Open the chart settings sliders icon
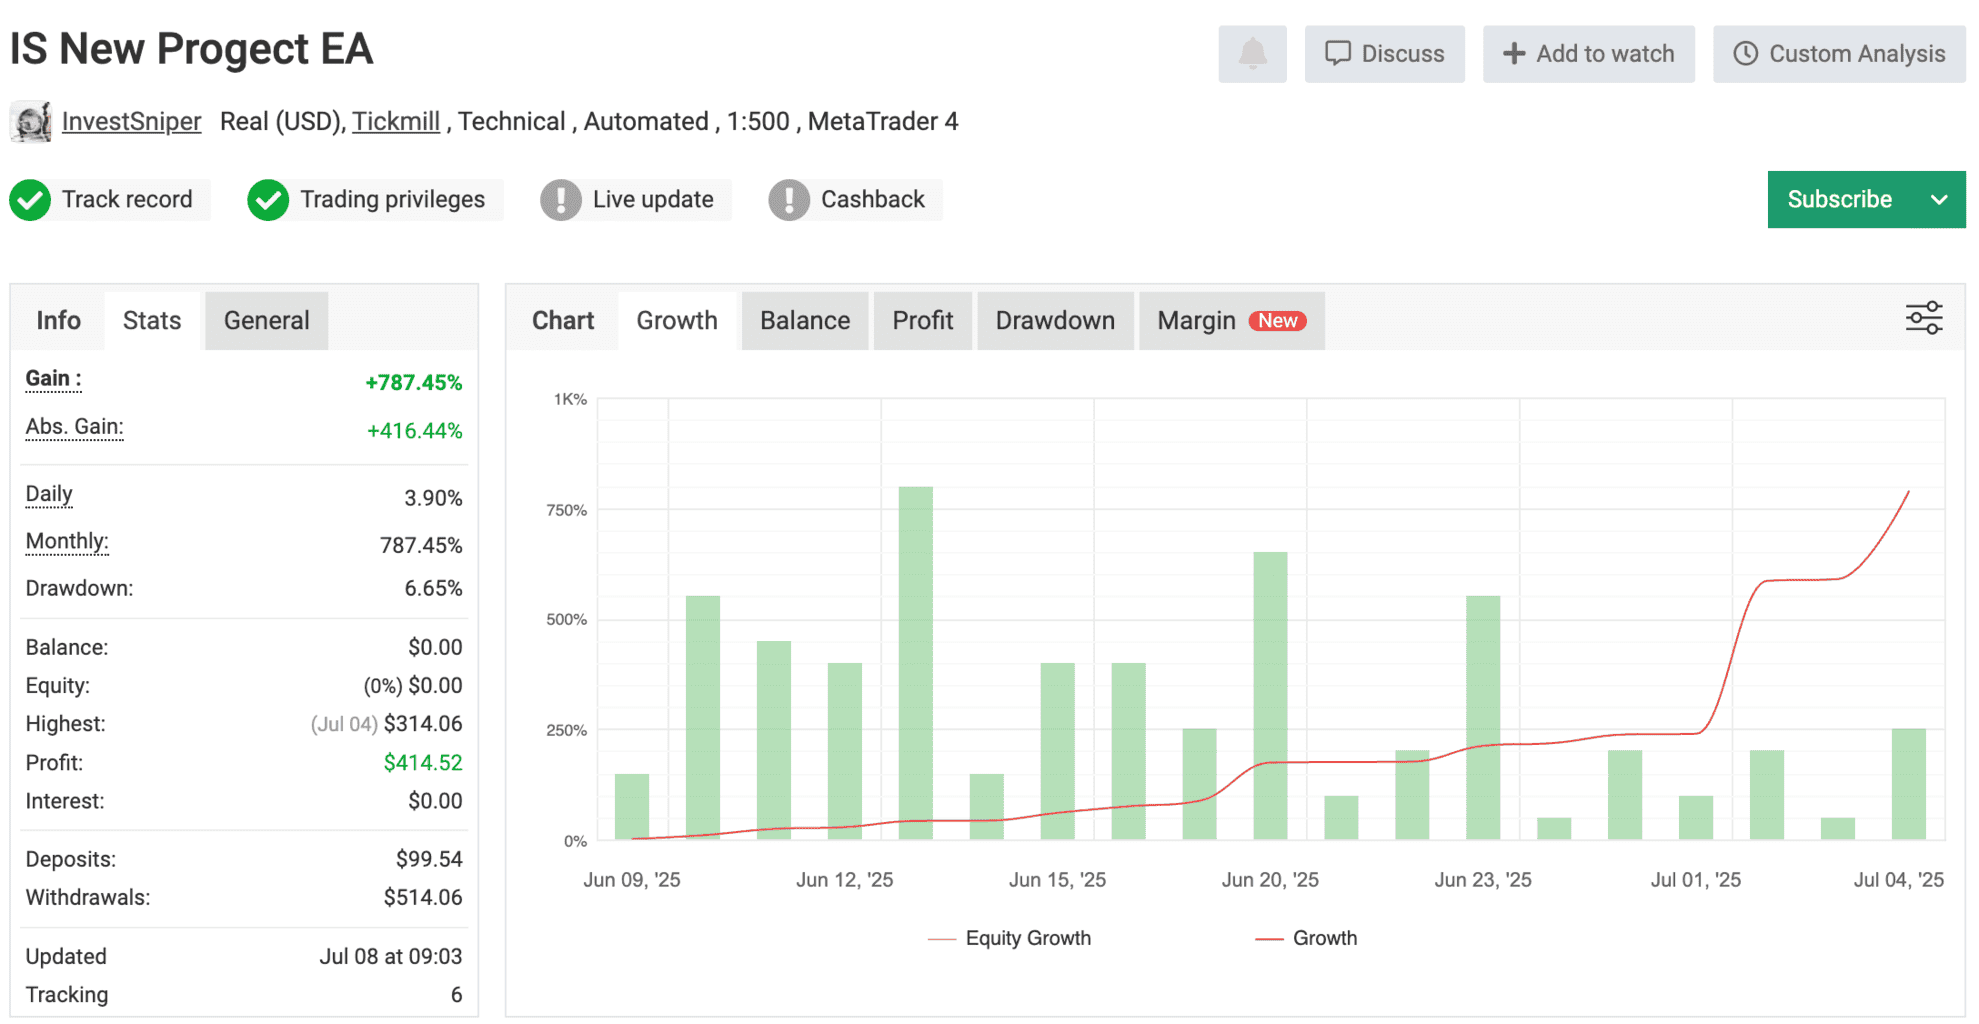 coord(1923,319)
